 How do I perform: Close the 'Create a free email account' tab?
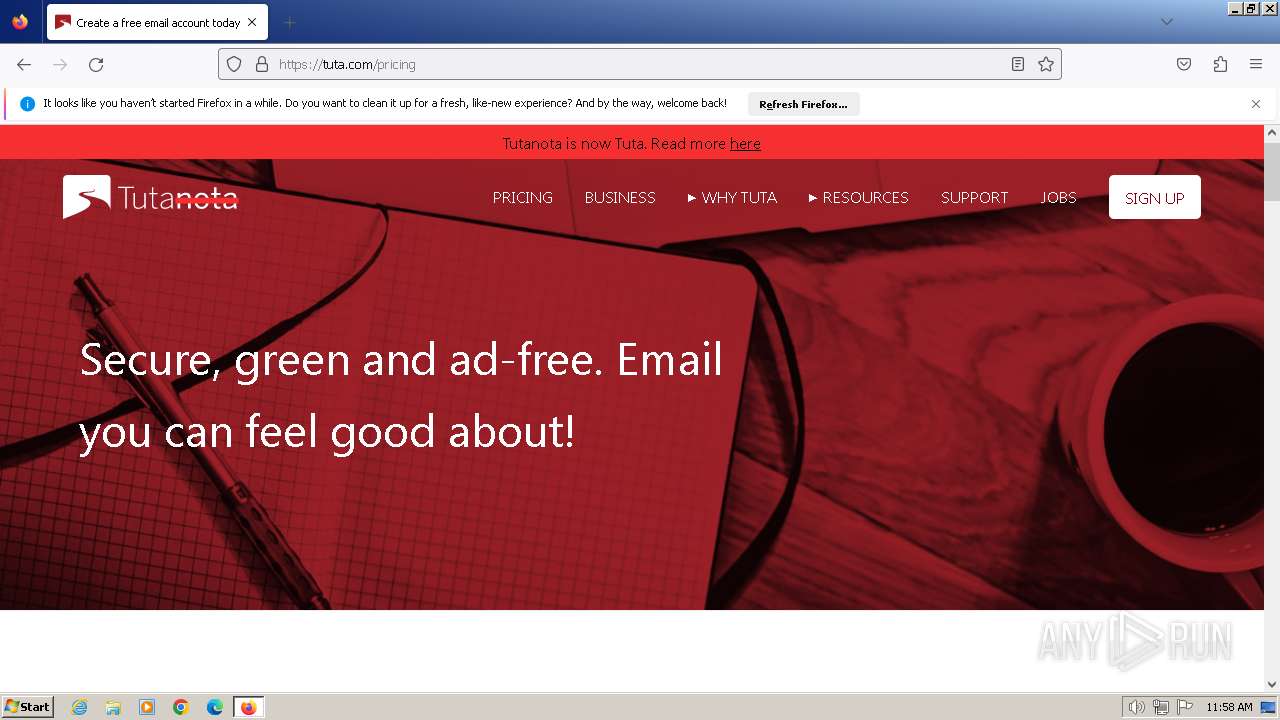pyautogui.click(x=252, y=22)
